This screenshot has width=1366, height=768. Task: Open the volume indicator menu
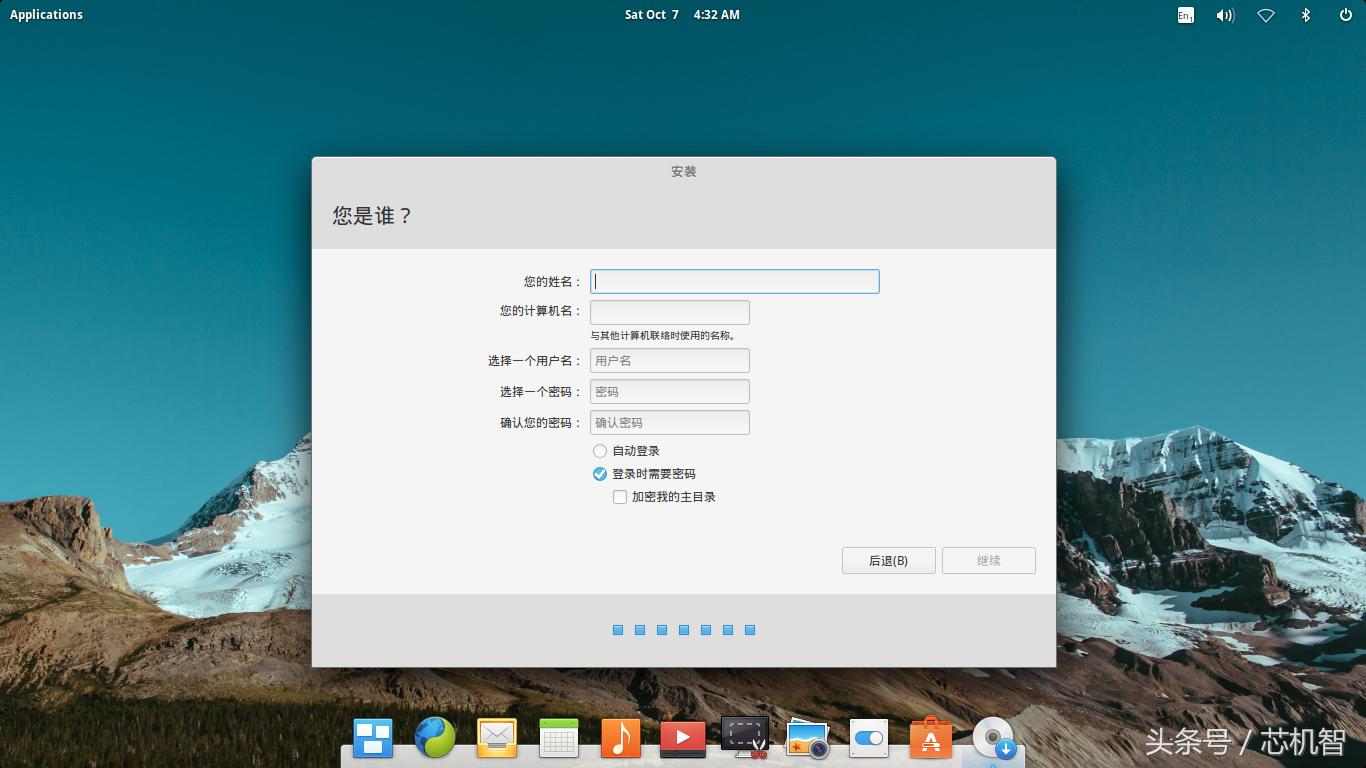pos(1224,15)
